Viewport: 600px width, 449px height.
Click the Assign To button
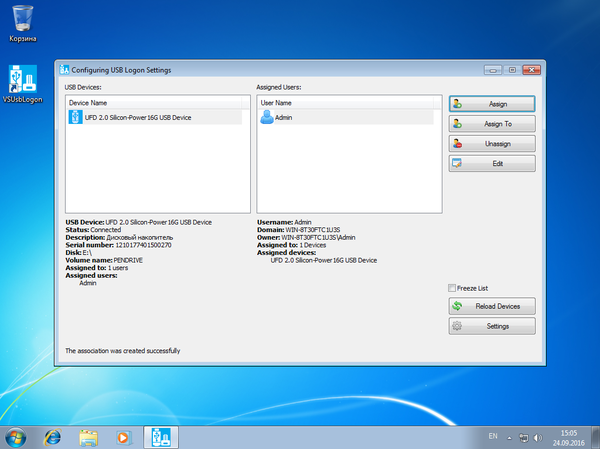(492, 123)
